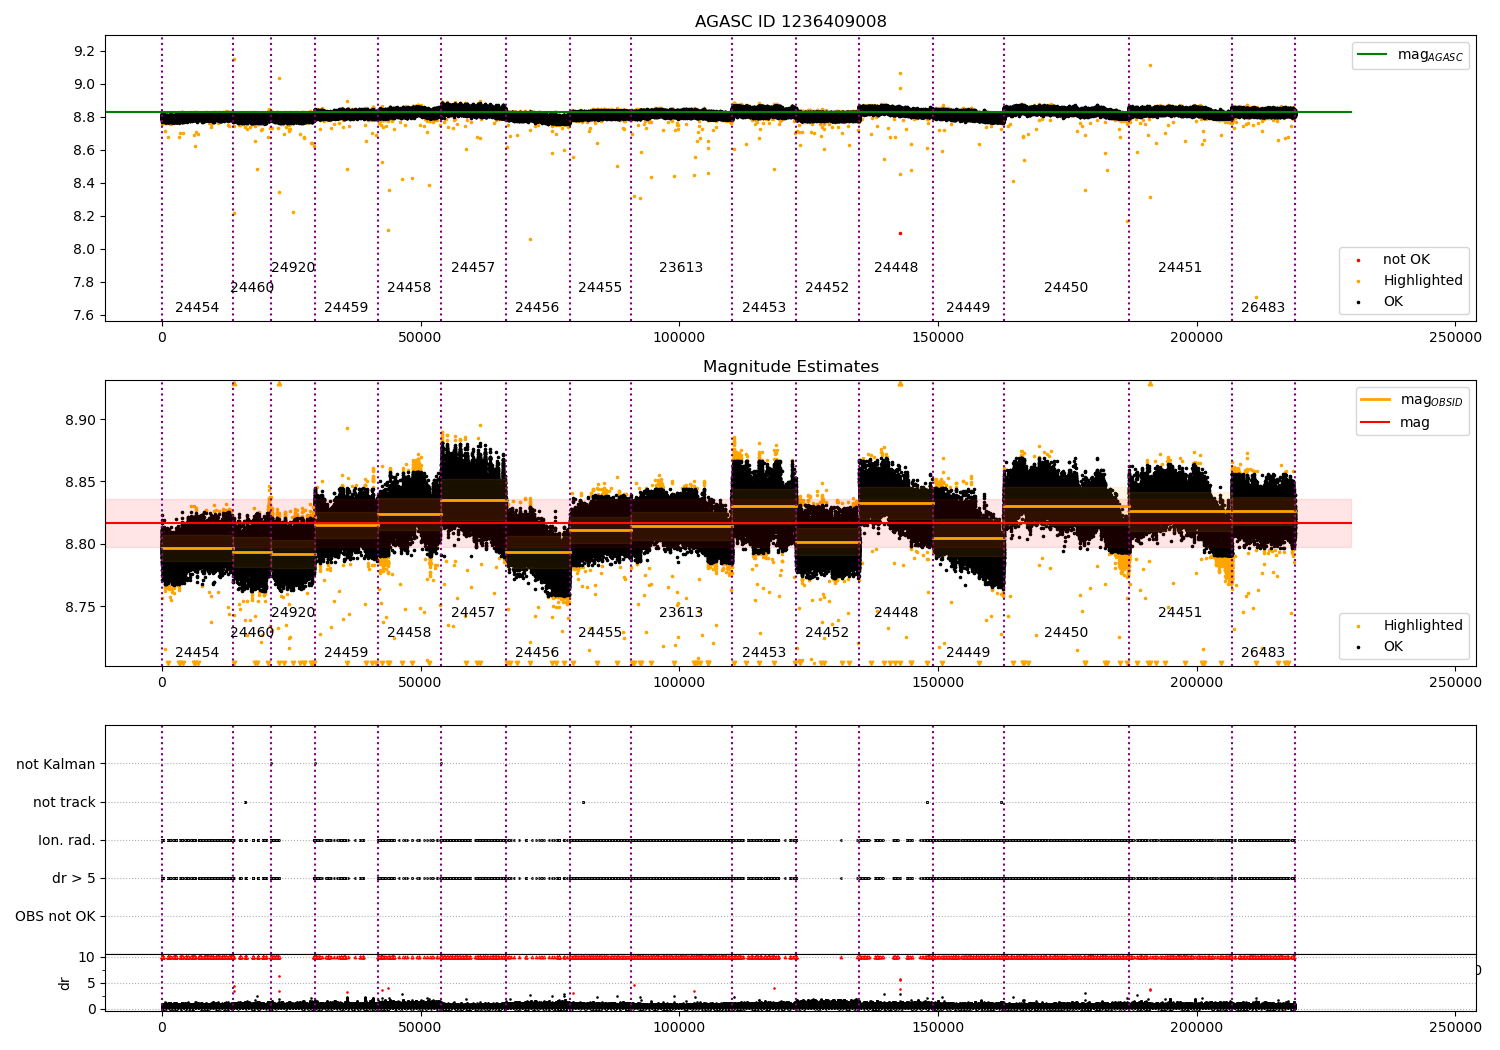Click the plot title AGASC ID 1236409008

pos(790,22)
